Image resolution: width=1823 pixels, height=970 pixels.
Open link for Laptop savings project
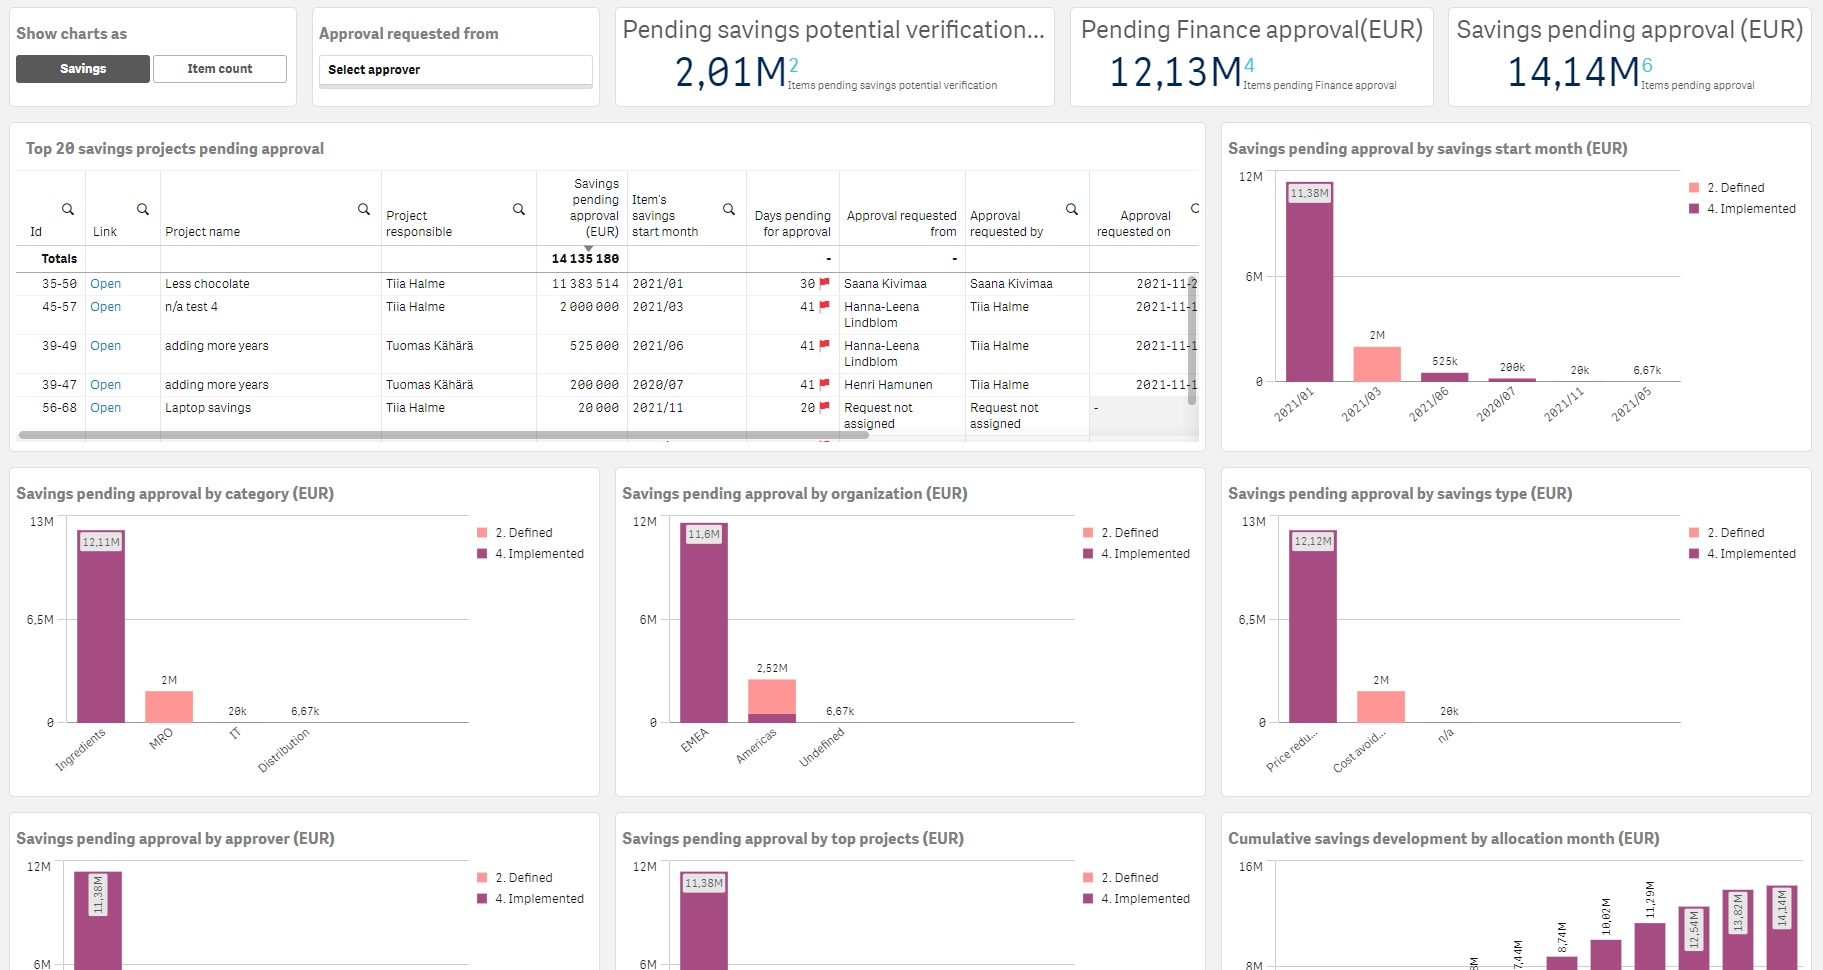coord(105,408)
